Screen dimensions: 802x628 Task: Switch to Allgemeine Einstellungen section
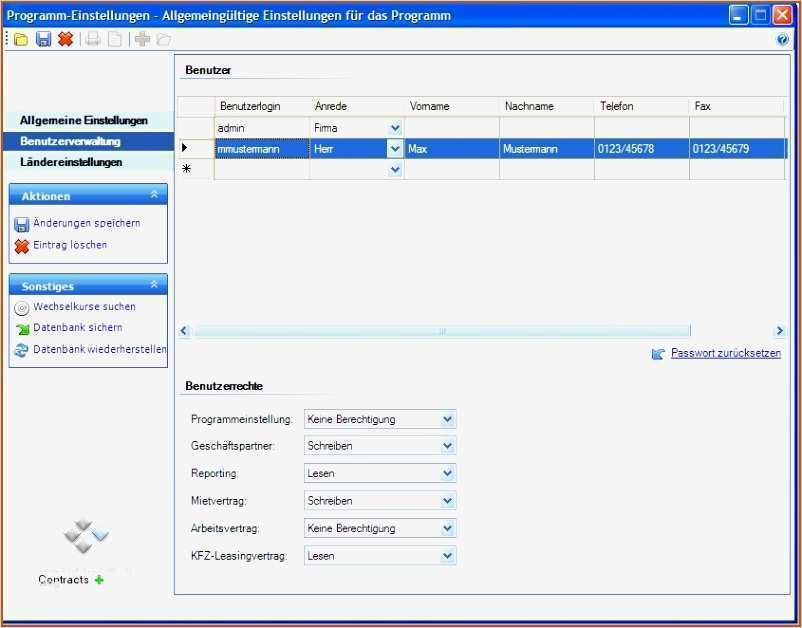tap(84, 120)
